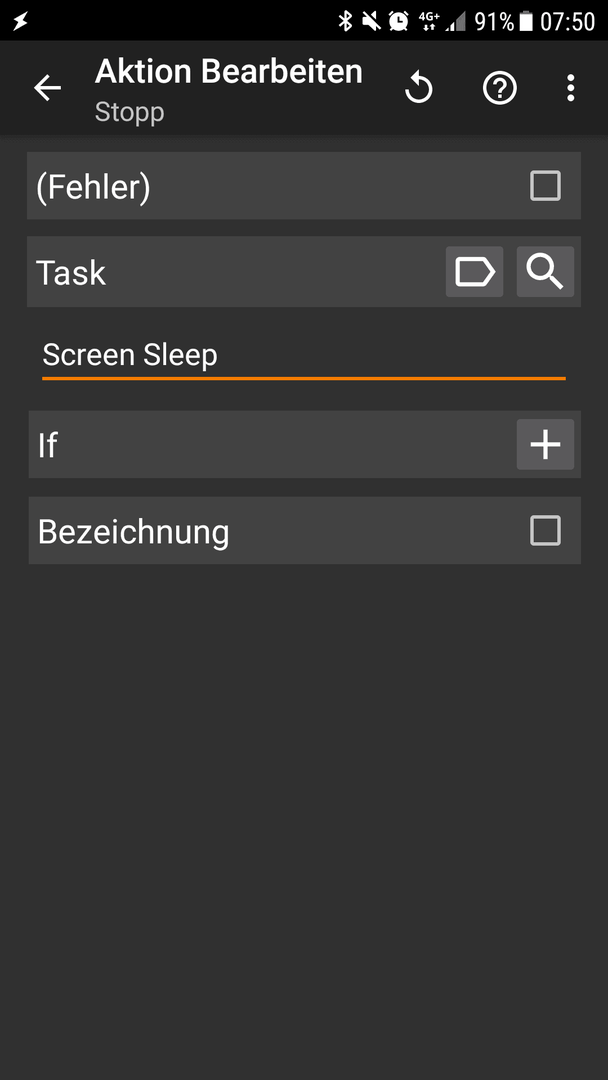Focus the Screen Sleep text field
The width and height of the screenshot is (608, 1080).
(304, 356)
